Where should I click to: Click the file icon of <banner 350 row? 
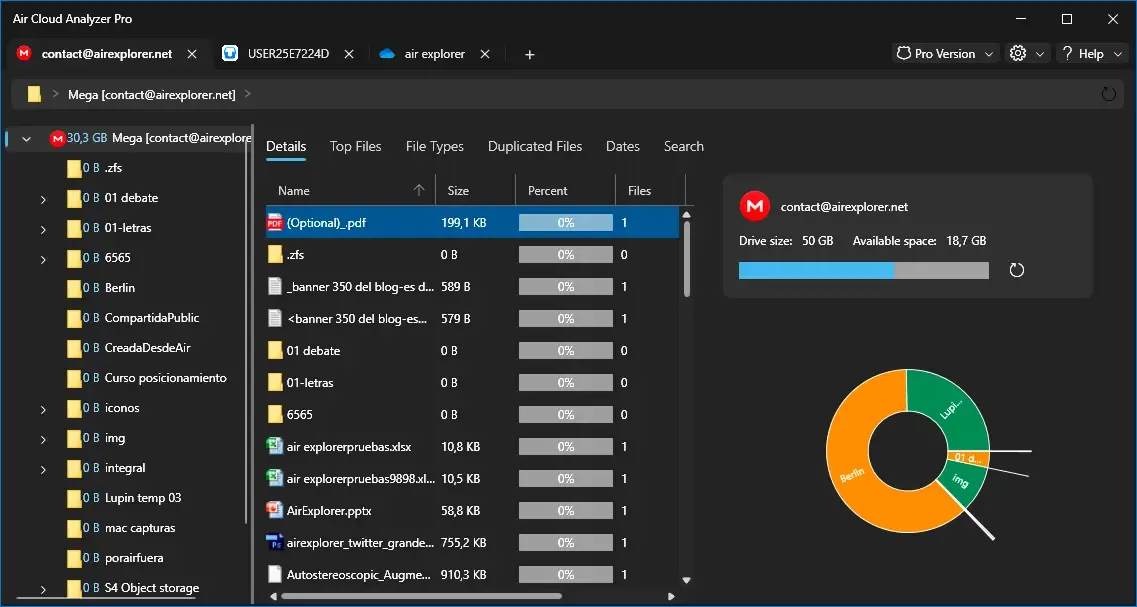pos(275,318)
